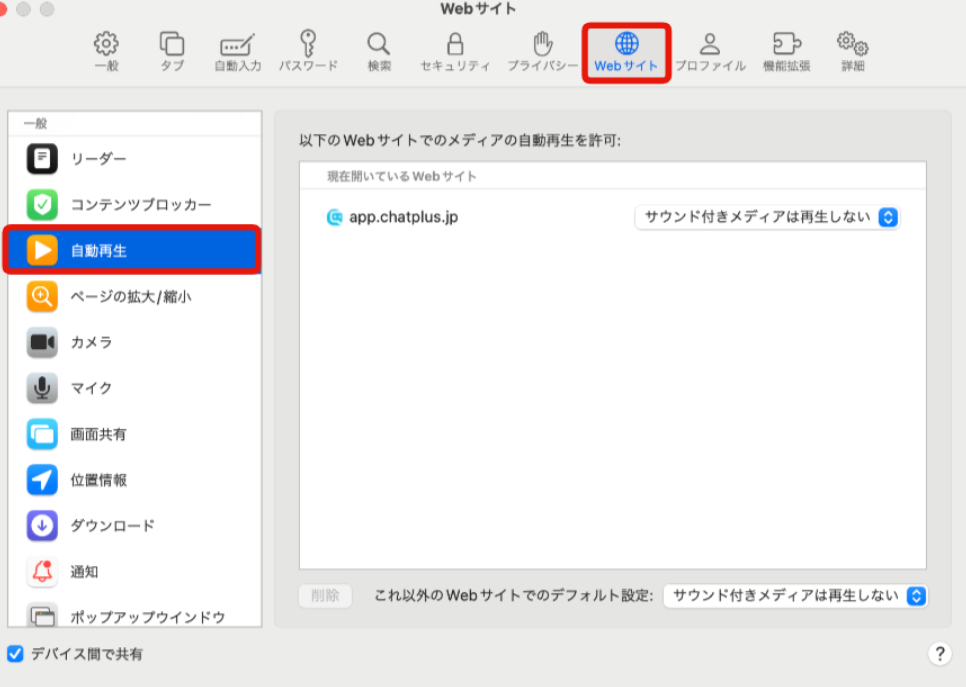Open app.chatplus.jp autoplay setting dropdown
Screen dimensions: 966x687
coord(767,217)
